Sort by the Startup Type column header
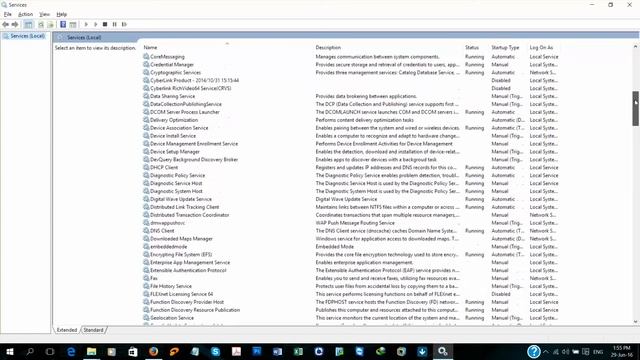The image size is (640, 360). [x=505, y=47]
